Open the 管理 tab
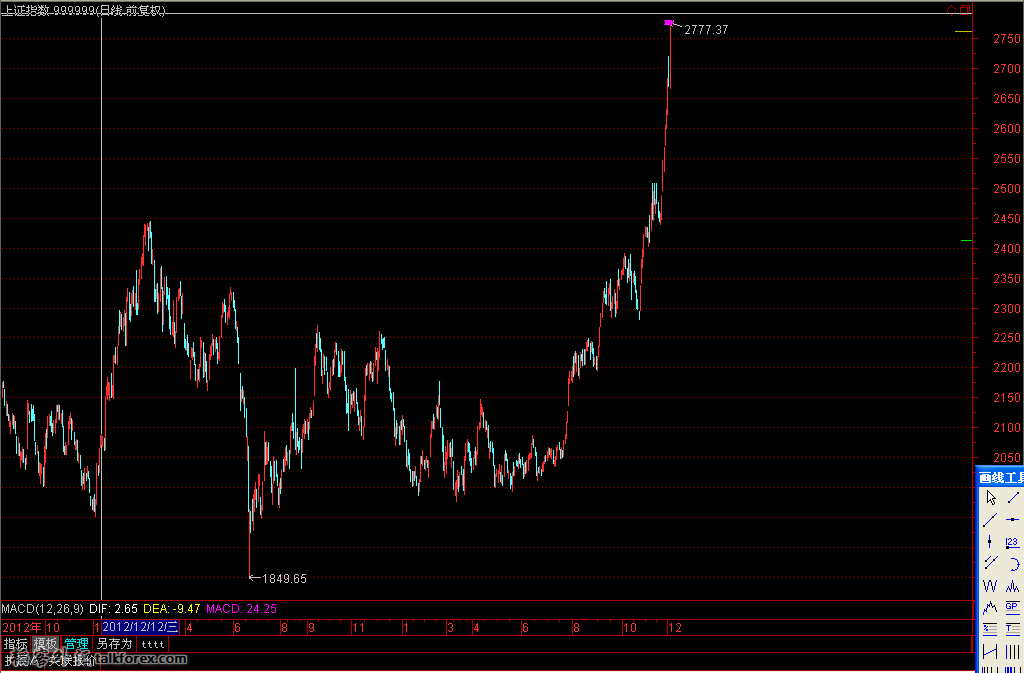The height and width of the screenshot is (673, 1024). click(x=76, y=644)
